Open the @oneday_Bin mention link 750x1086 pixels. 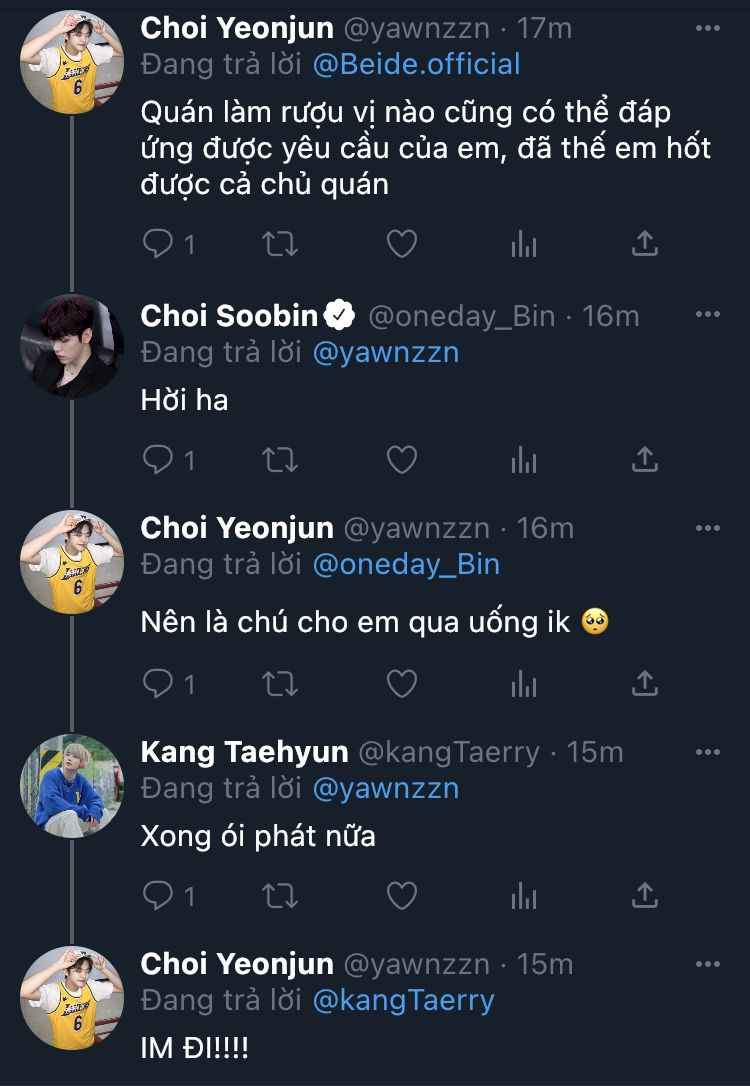tap(406, 565)
